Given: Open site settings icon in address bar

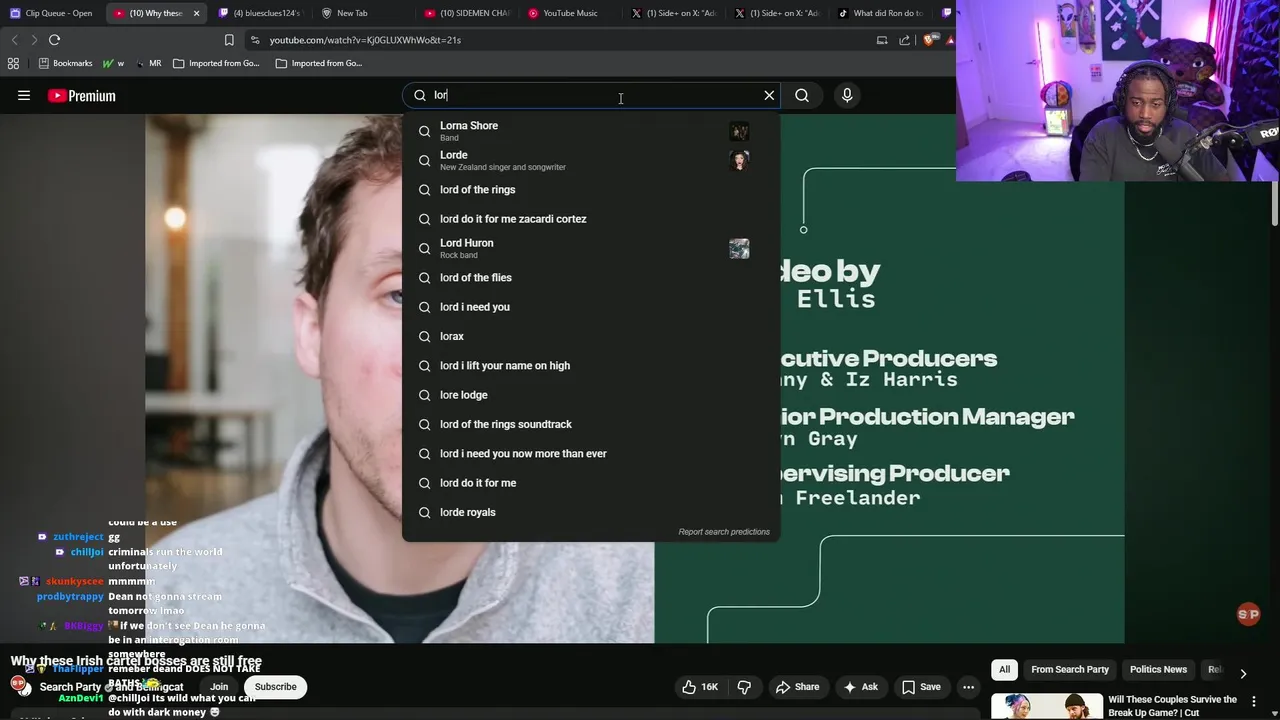Looking at the screenshot, I should pos(255,40).
